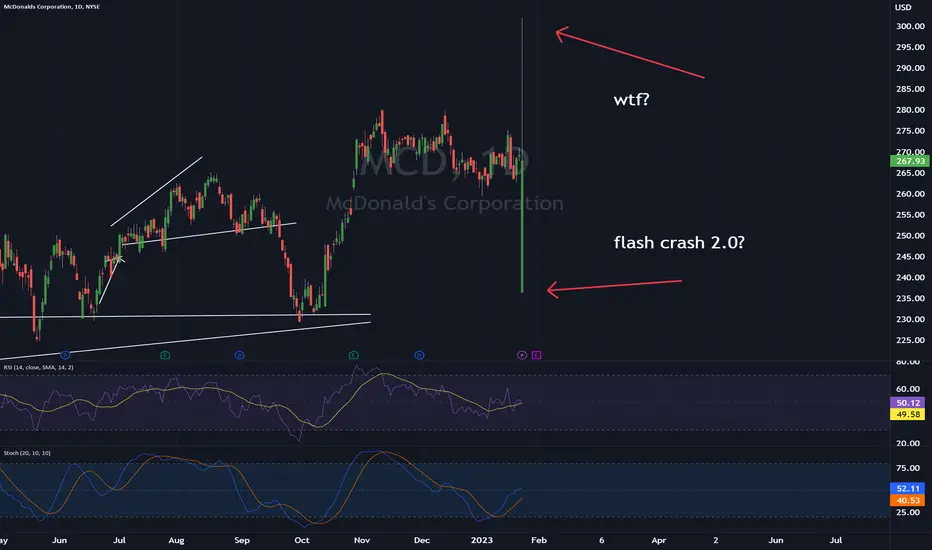Screen dimensions: 932x550
Task: Click the 225.00 price scale label
Action: click(910, 340)
